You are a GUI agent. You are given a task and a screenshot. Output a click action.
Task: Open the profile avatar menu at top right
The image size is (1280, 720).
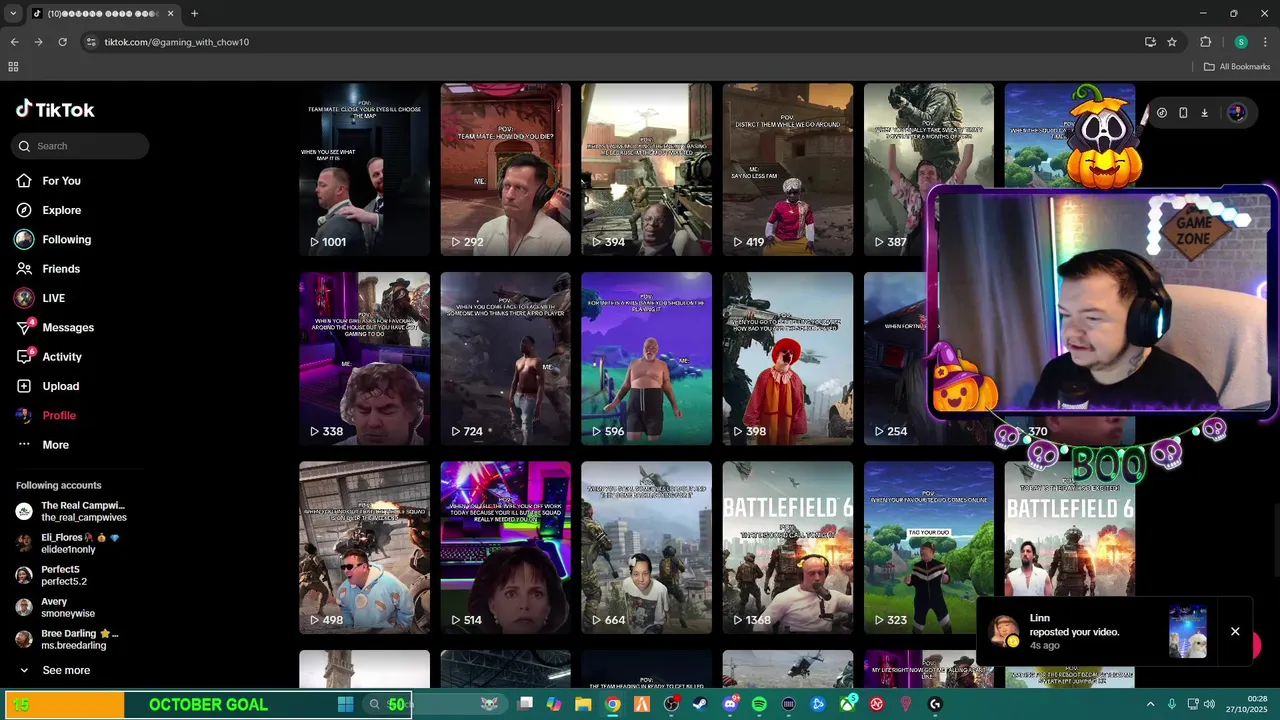pos(1237,113)
